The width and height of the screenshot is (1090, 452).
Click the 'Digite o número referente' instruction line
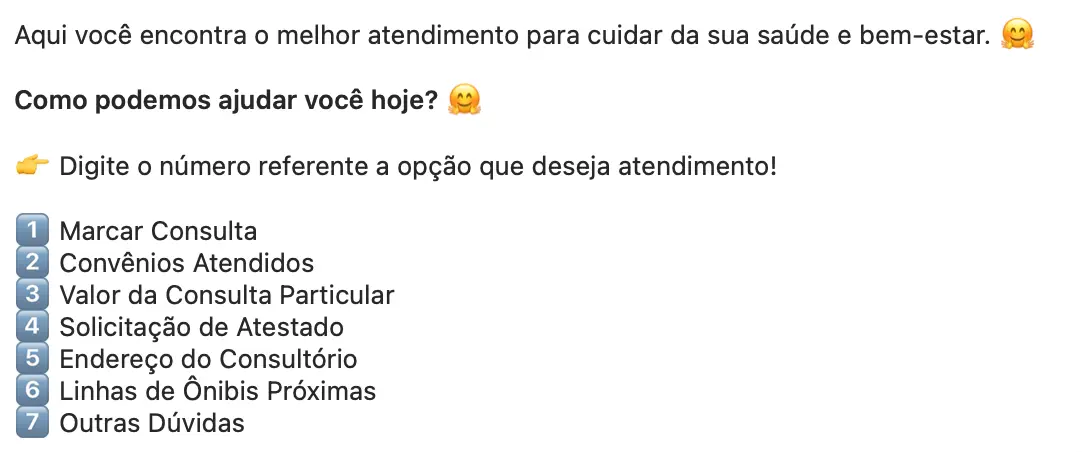pyautogui.click(x=418, y=168)
